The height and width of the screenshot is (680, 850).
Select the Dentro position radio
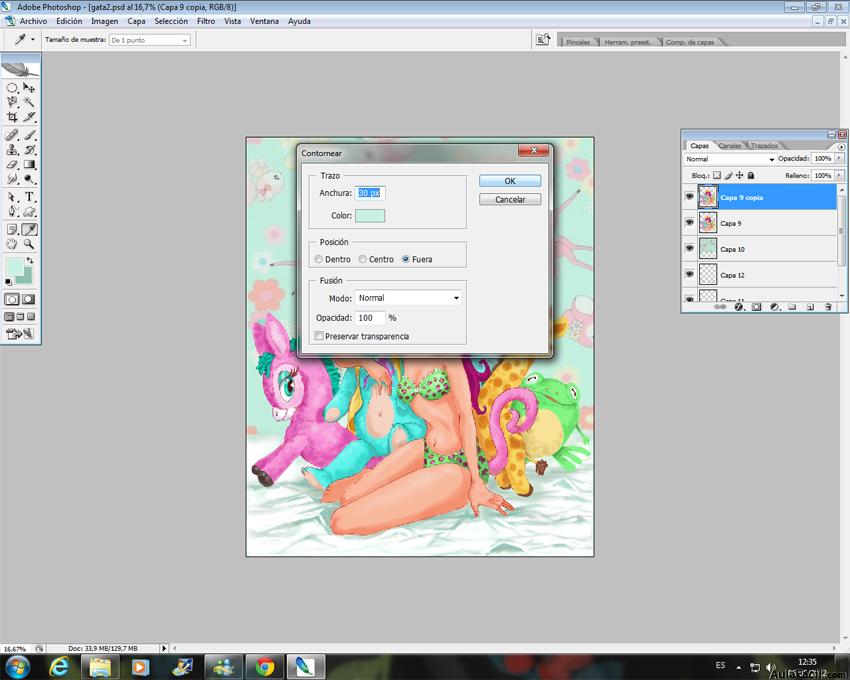click(x=319, y=259)
